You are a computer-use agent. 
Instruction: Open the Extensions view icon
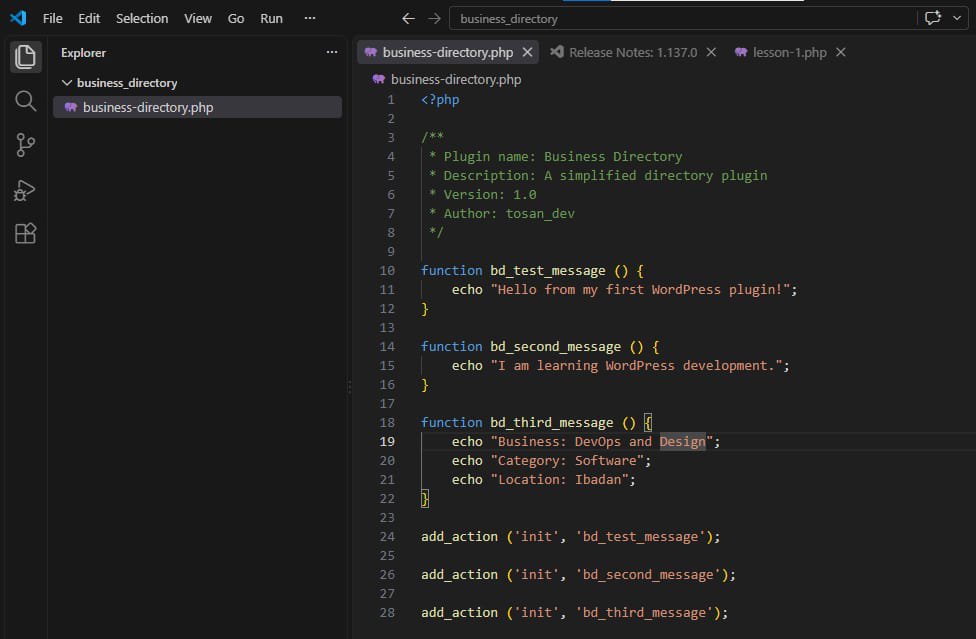(25, 233)
